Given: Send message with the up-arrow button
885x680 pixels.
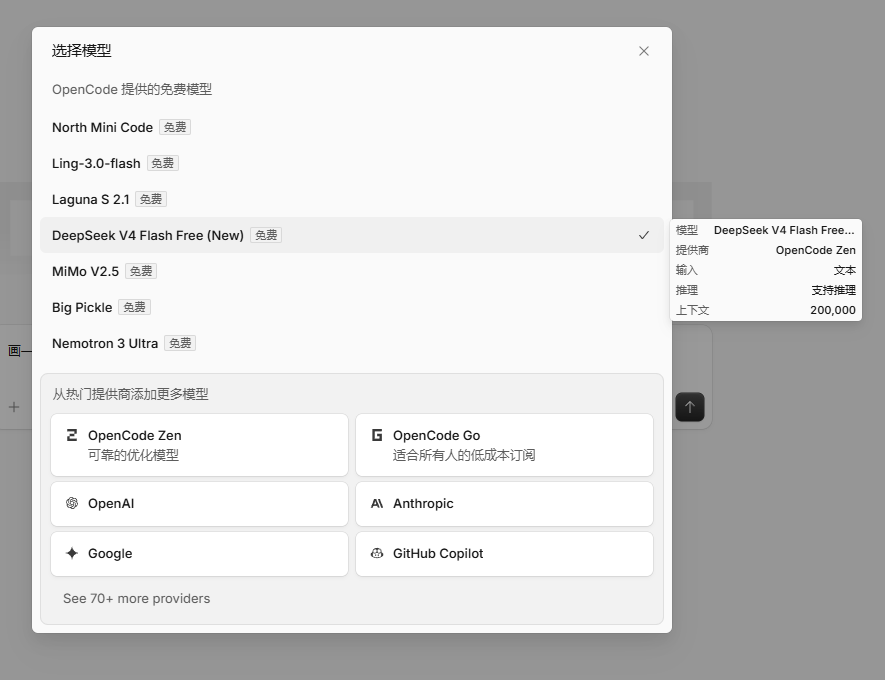Looking at the screenshot, I should [x=690, y=407].
